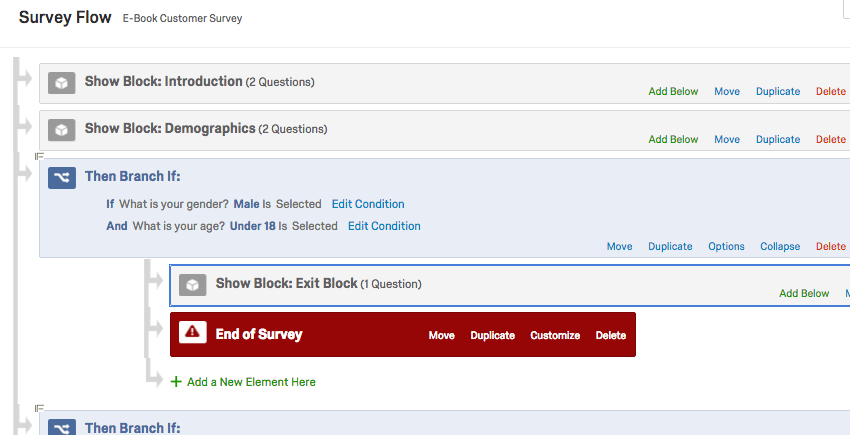Viewport: 850px width, 435px height.
Task: Duplicate the Demographics block
Action: point(778,139)
